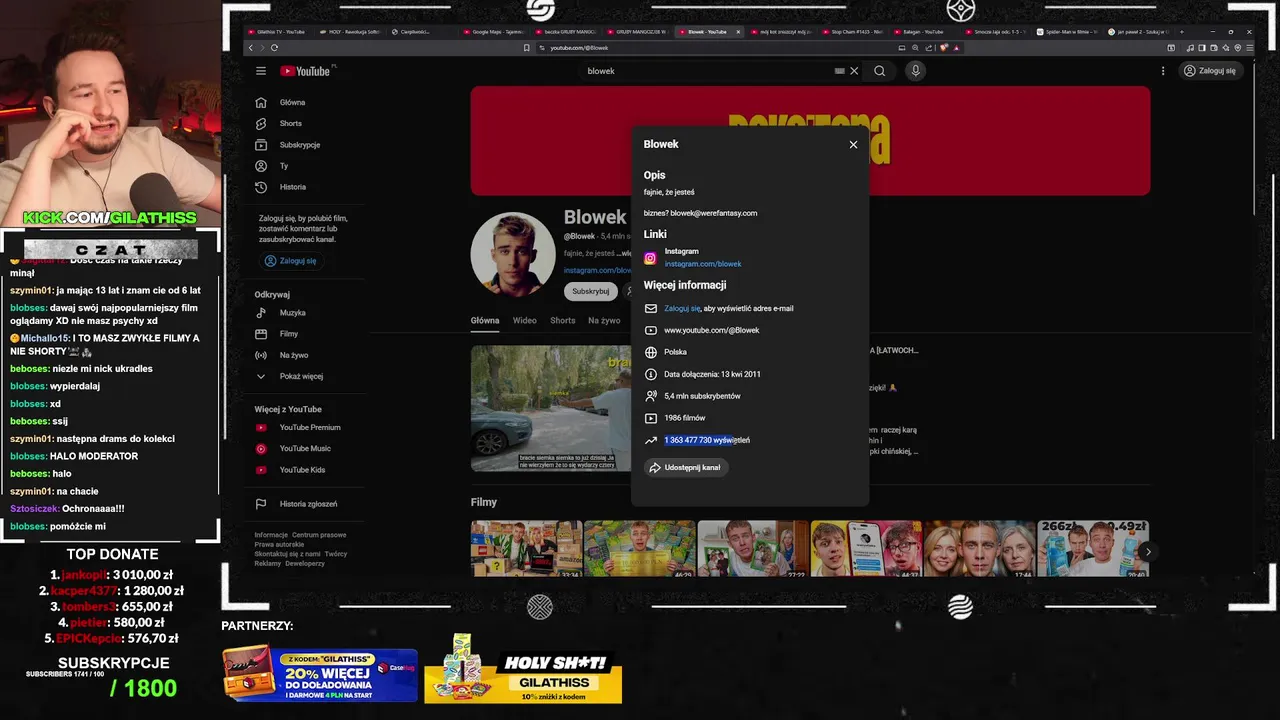1280x720 pixels.
Task: Open Skontaktuj się z nami footer link
Action: pyautogui.click(x=287, y=554)
